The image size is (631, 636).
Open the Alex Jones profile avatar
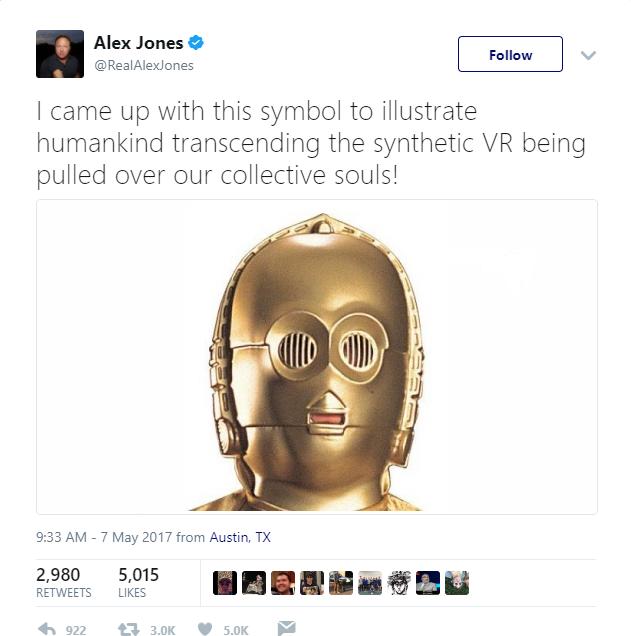tap(60, 54)
